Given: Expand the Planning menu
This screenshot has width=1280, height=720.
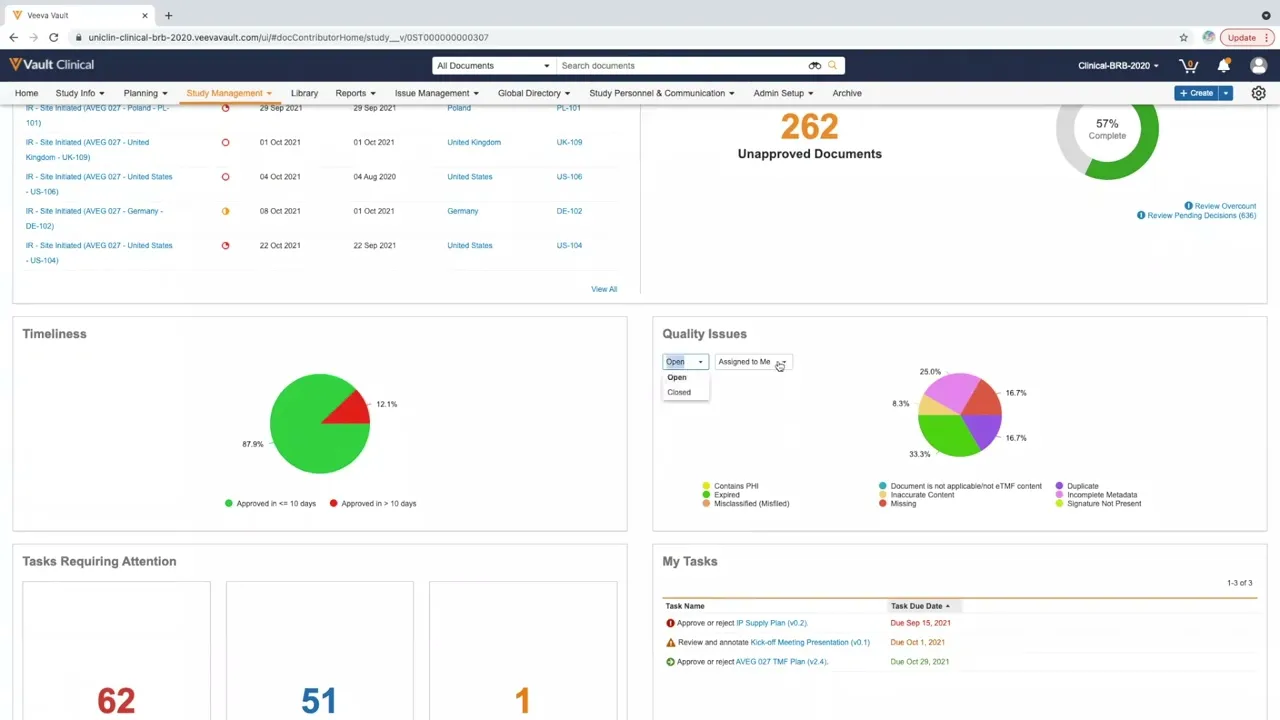Looking at the screenshot, I should 146,93.
